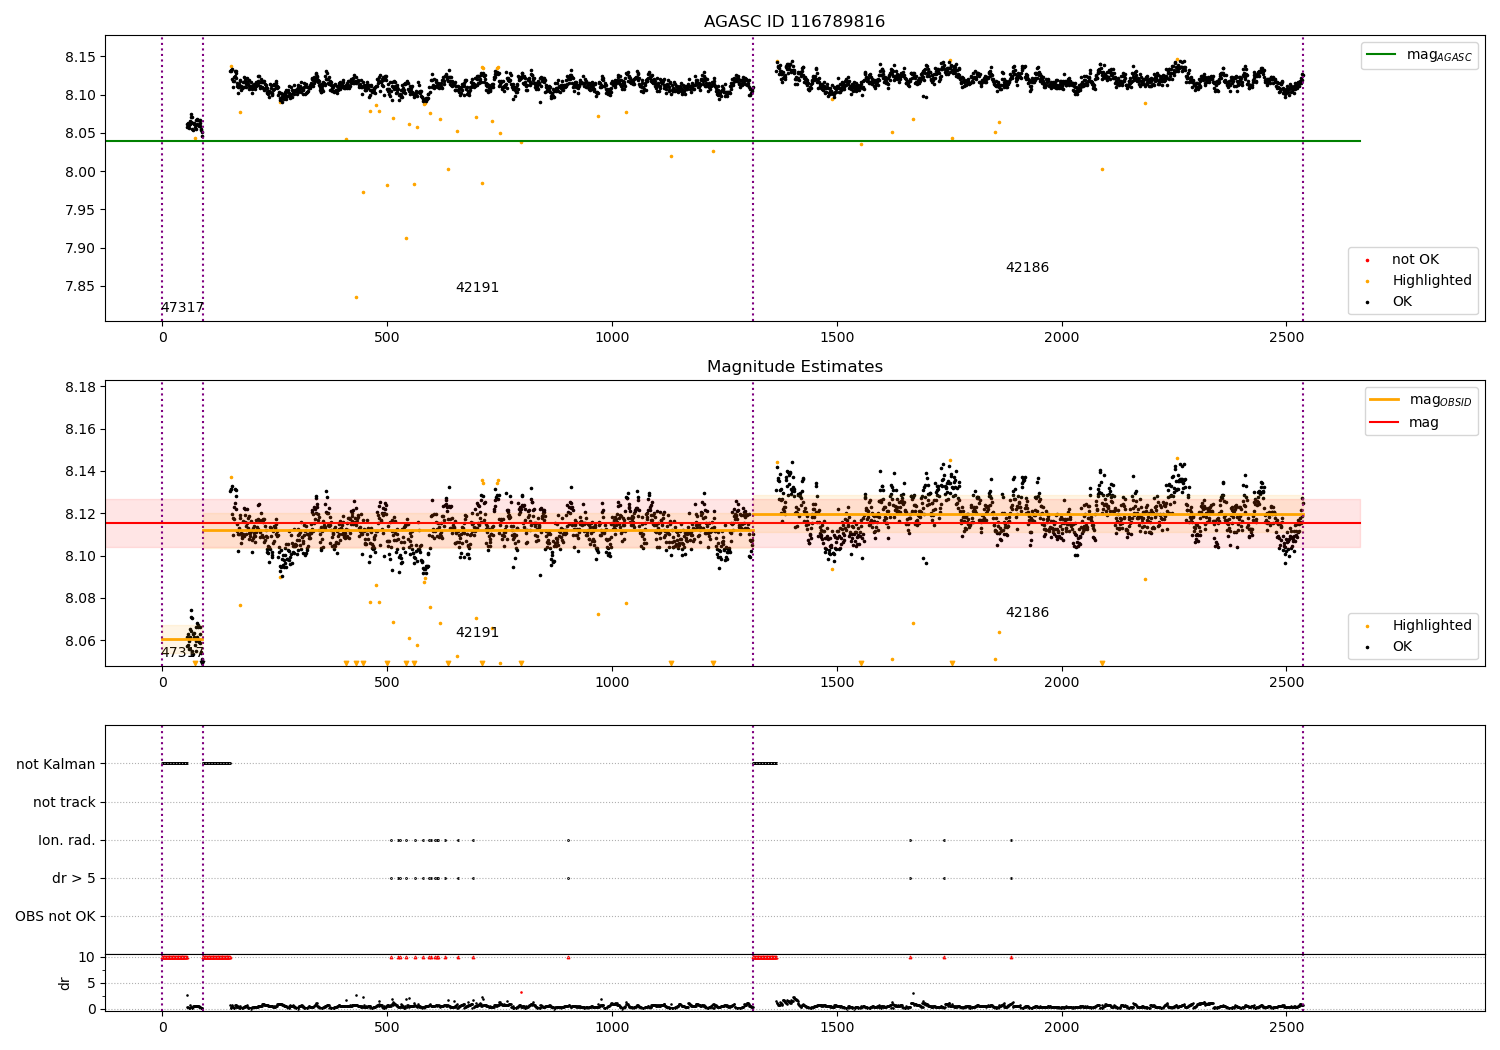Click the "7.95" y-tick label

point(80,211)
